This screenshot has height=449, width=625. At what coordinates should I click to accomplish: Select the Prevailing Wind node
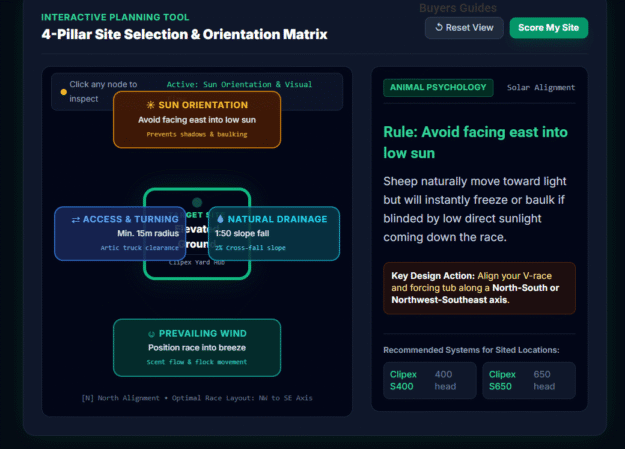click(197, 348)
